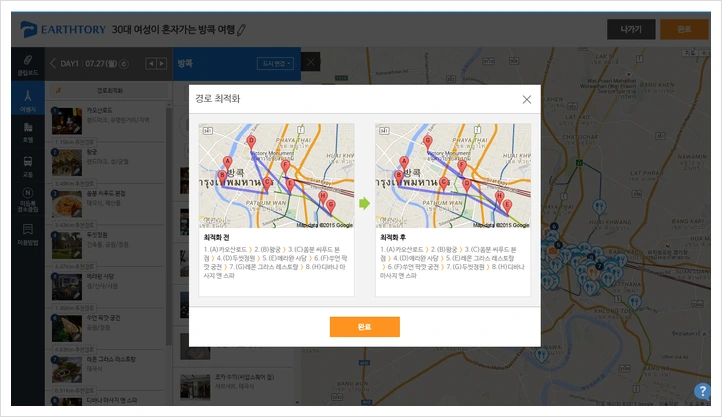Select the 두씻정원 itinerary item
Screen dimensions: 722x417
[107, 244]
